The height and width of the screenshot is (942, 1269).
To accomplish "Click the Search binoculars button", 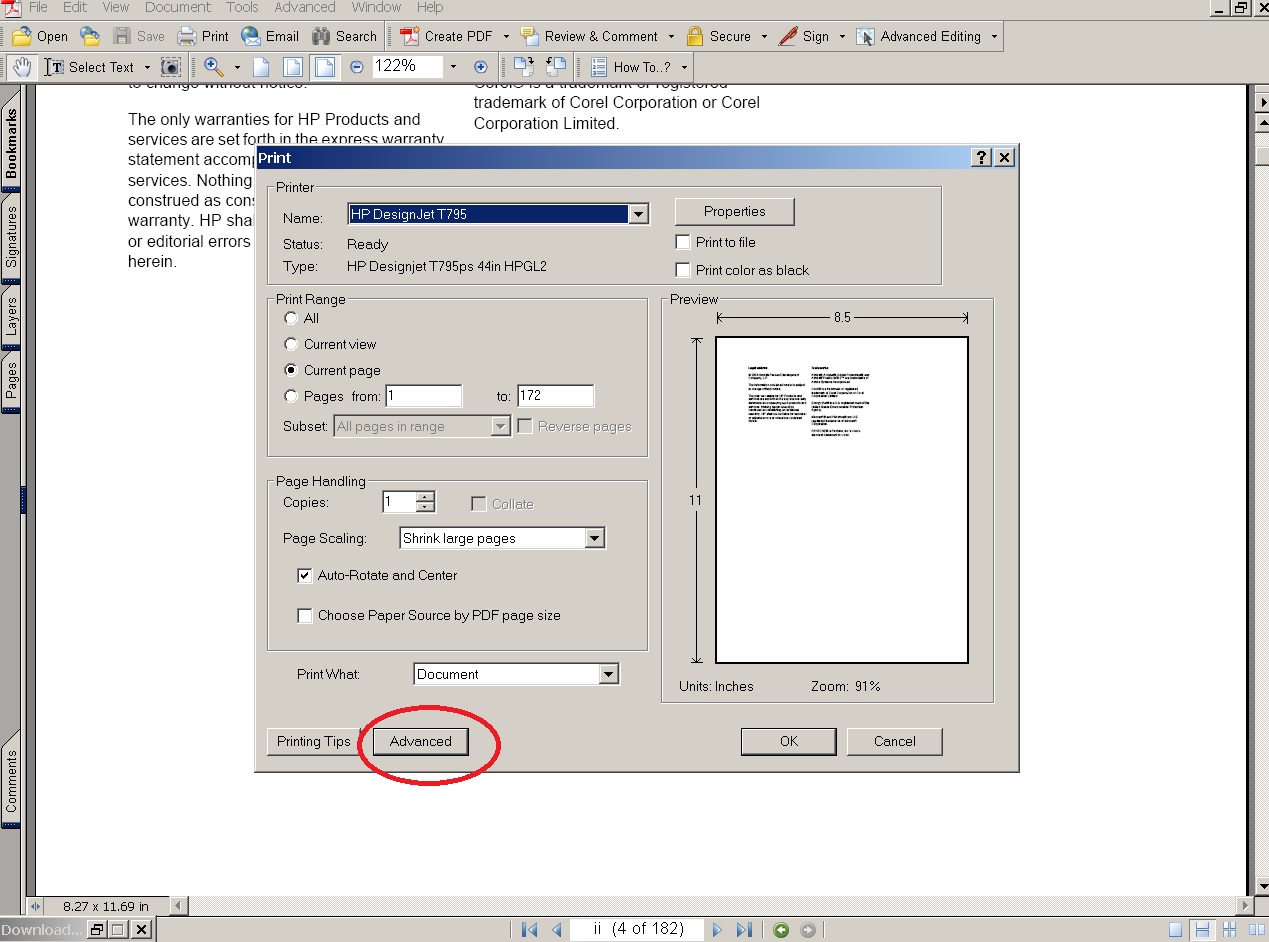I will click(x=344, y=36).
